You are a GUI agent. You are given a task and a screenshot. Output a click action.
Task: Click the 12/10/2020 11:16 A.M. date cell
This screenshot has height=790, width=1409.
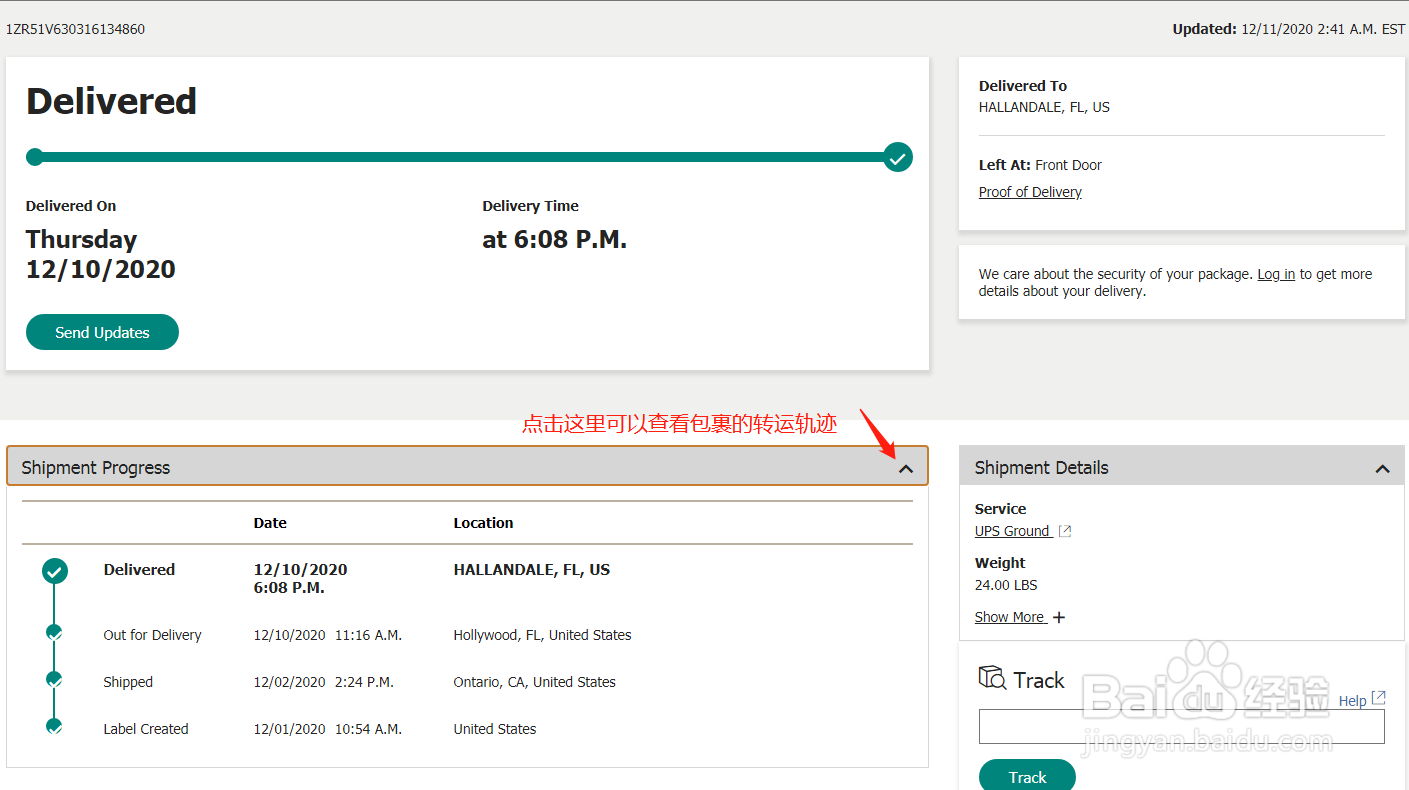[x=327, y=635]
